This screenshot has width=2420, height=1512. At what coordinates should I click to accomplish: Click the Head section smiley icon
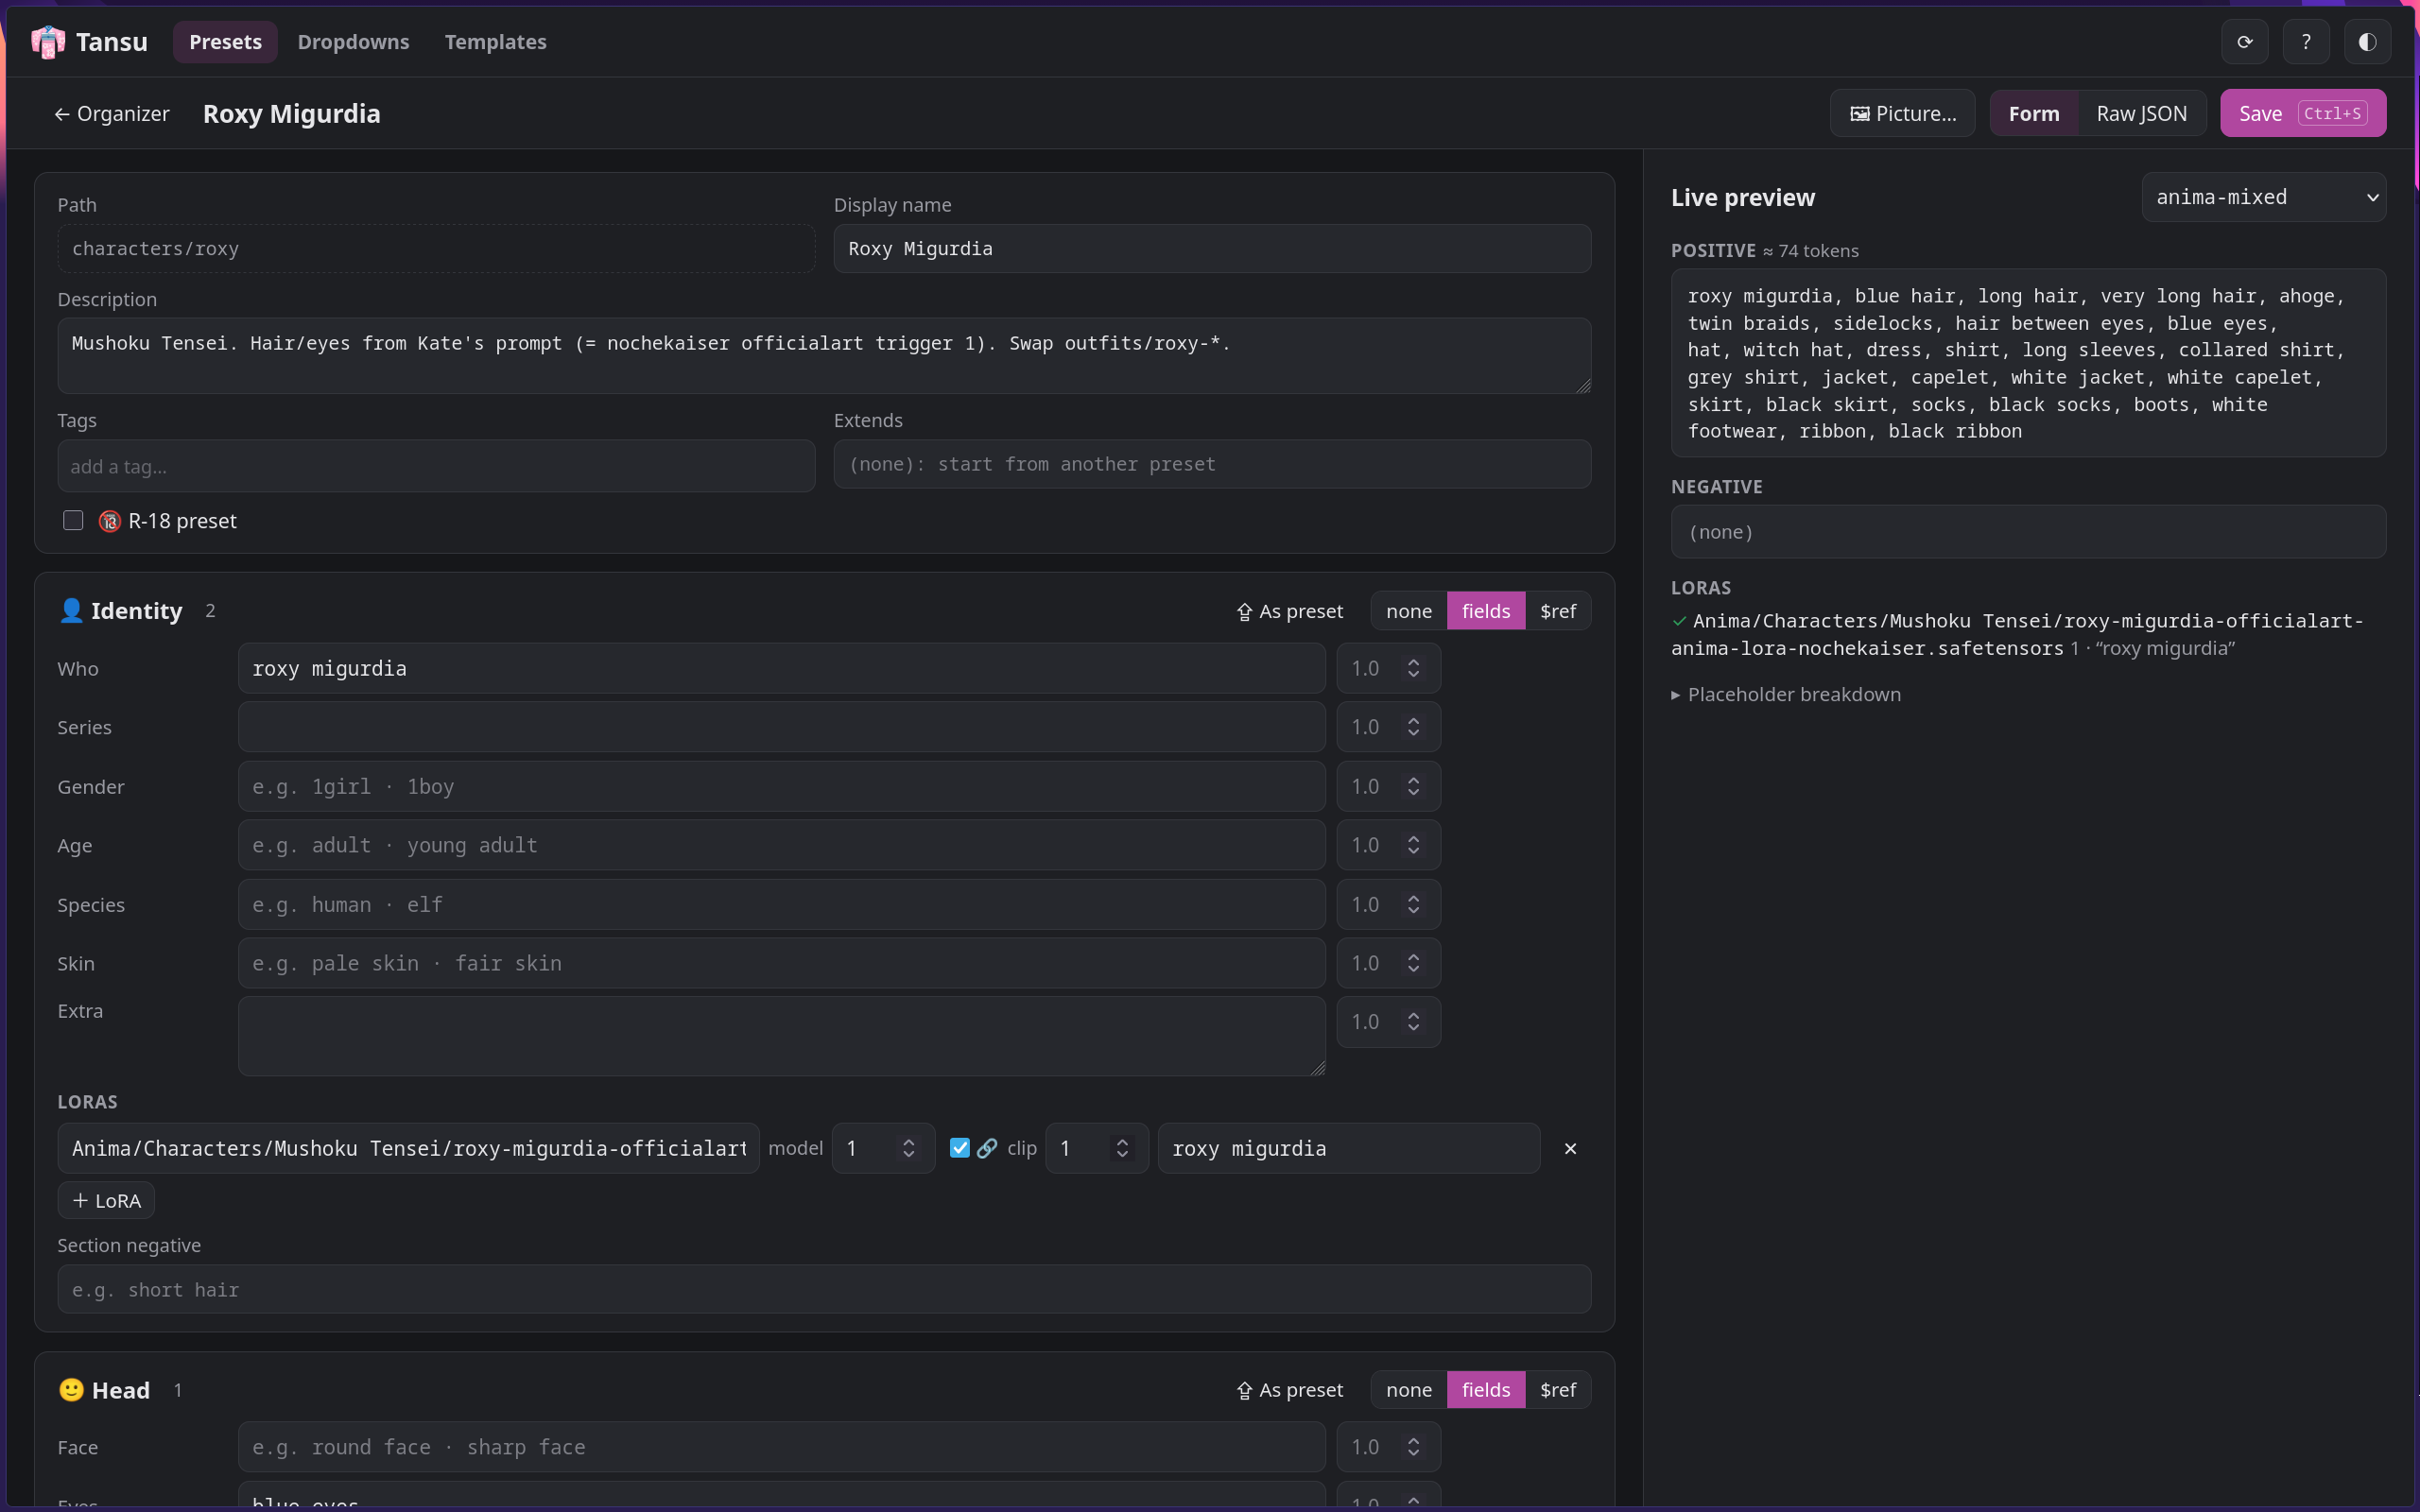(x=71, y=1390)
